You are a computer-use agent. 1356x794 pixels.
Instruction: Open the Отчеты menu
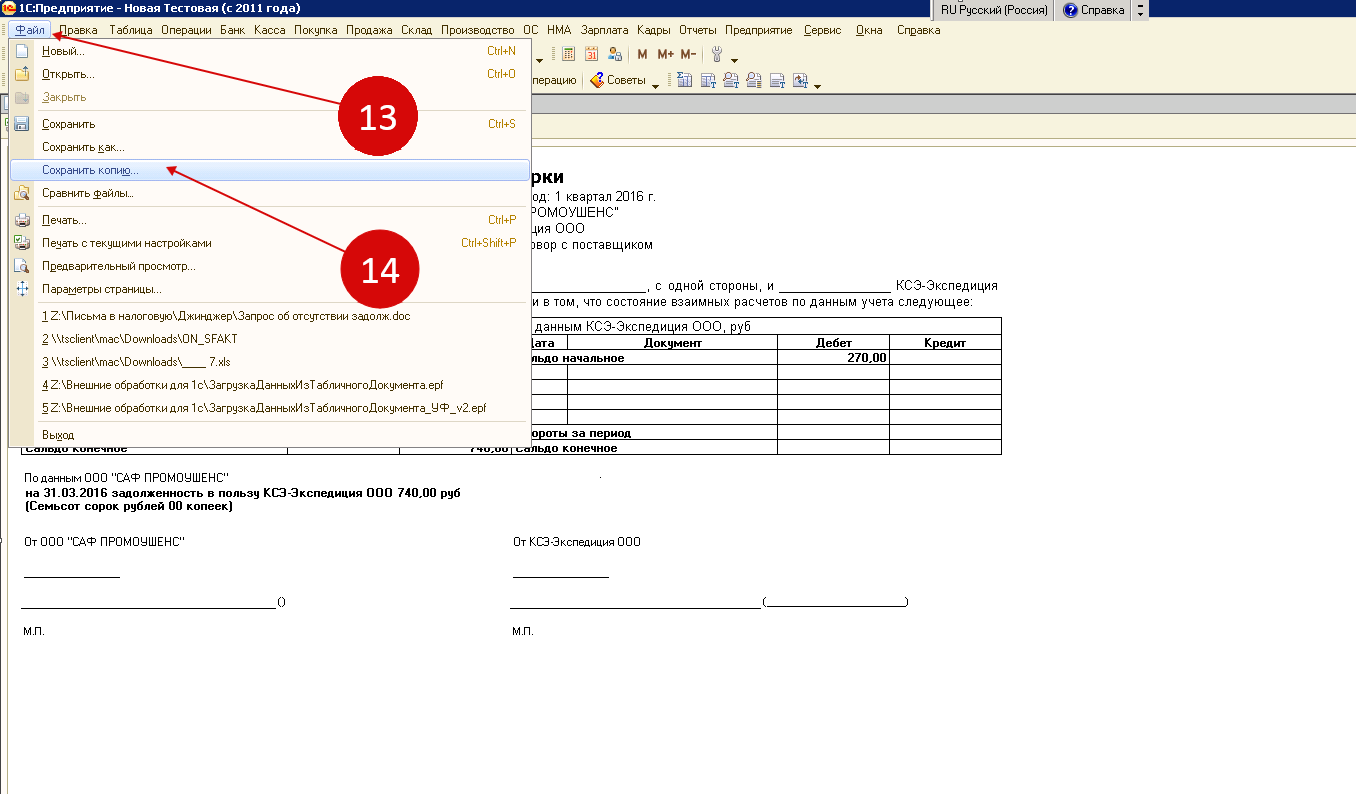point(699,30)
